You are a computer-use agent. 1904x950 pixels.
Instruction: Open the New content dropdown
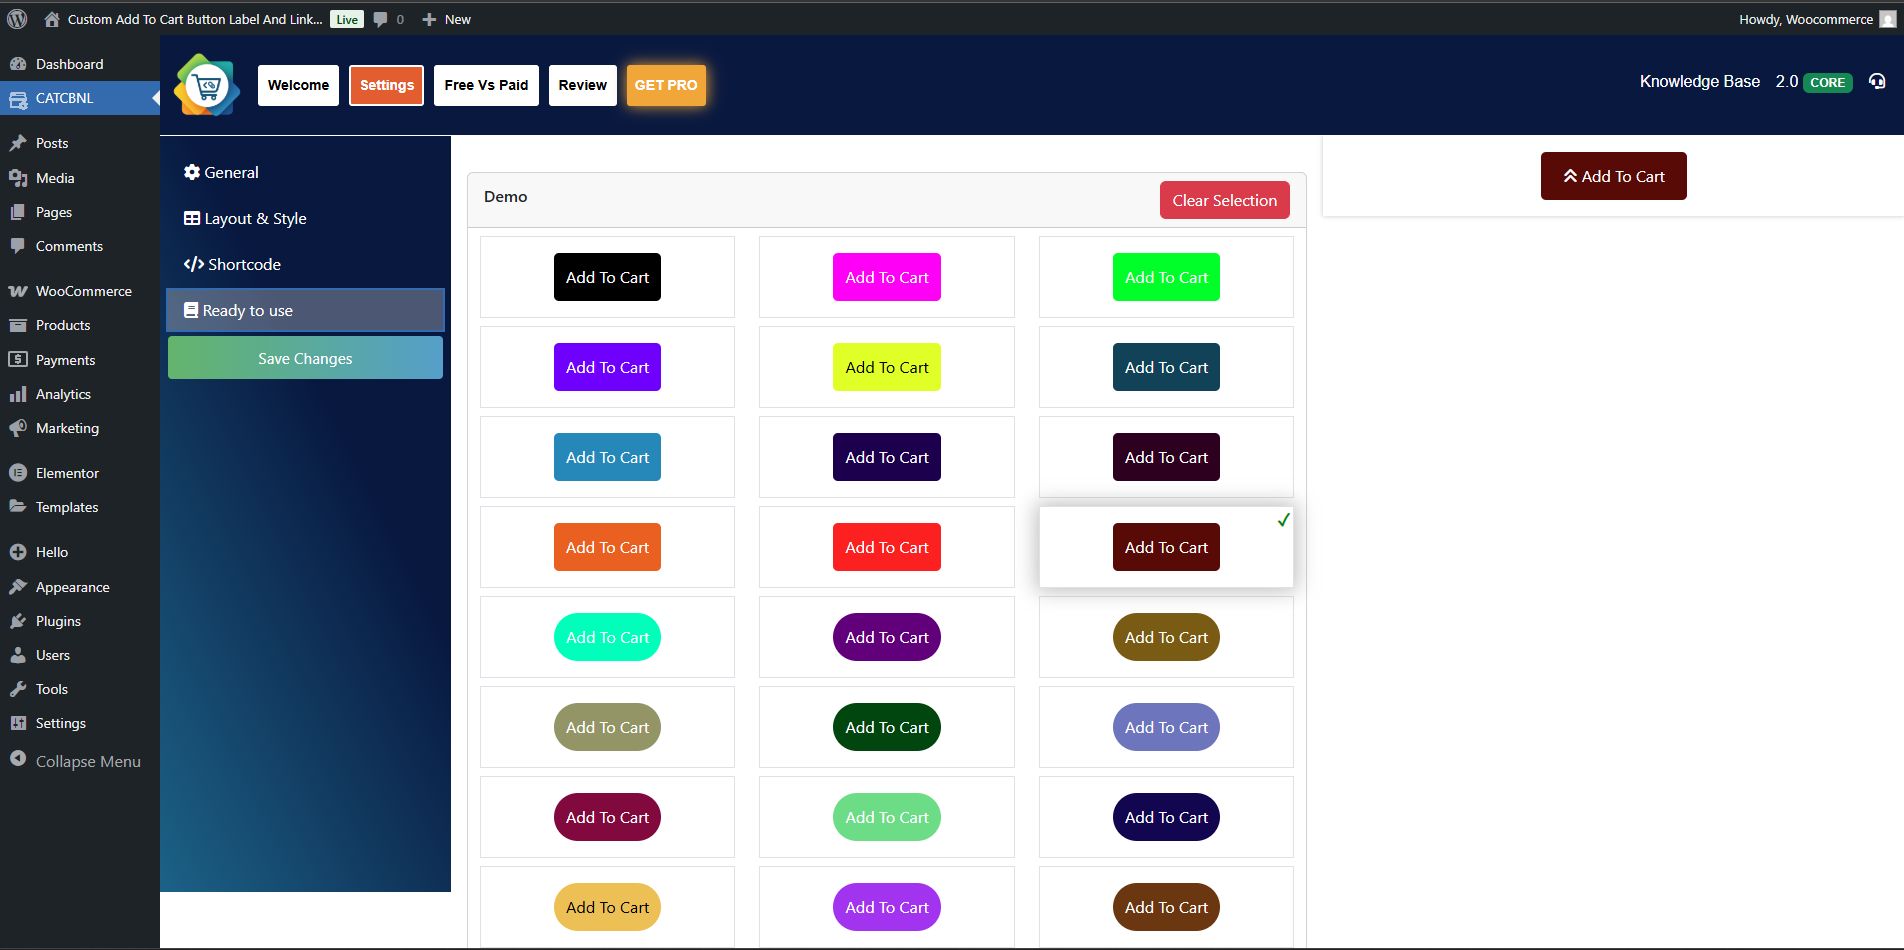coord(447,19)
